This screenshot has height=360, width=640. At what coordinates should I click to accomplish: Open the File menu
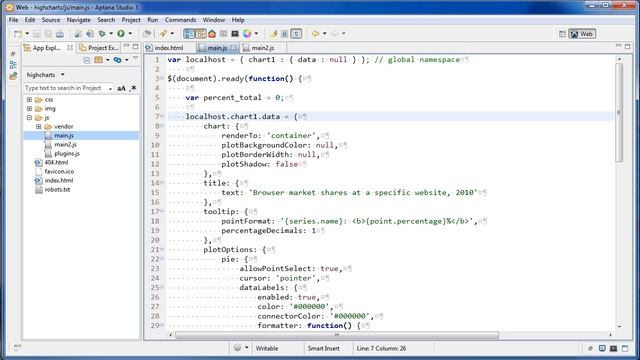13,20
